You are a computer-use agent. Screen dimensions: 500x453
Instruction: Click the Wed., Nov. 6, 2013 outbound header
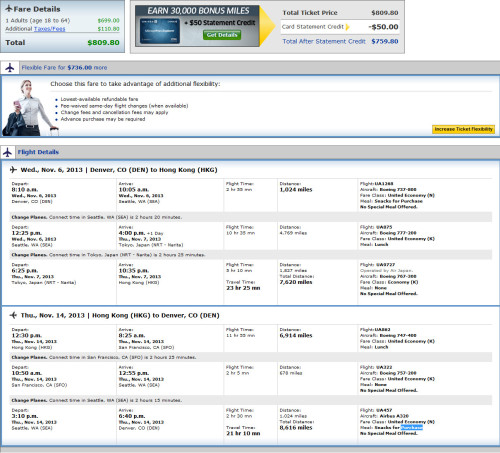coord(119,170)
